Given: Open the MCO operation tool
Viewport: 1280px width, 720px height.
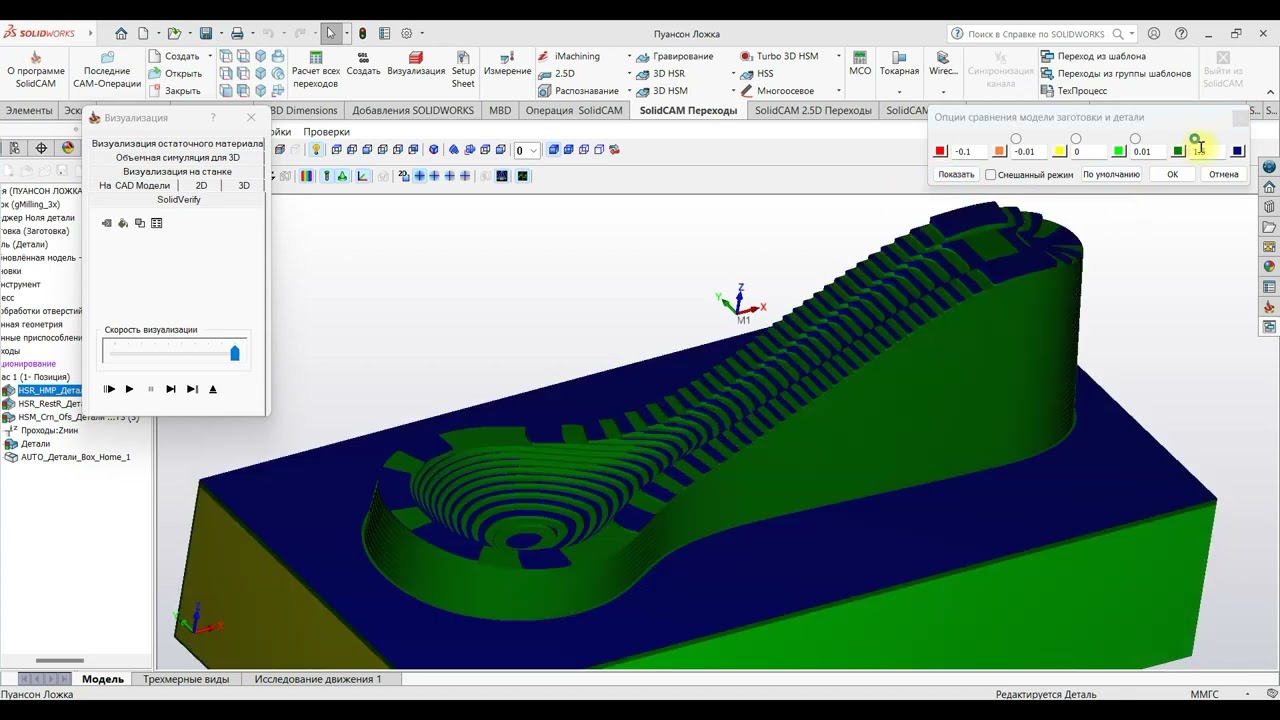Looking at the screenshot, I should click(860, 64).
